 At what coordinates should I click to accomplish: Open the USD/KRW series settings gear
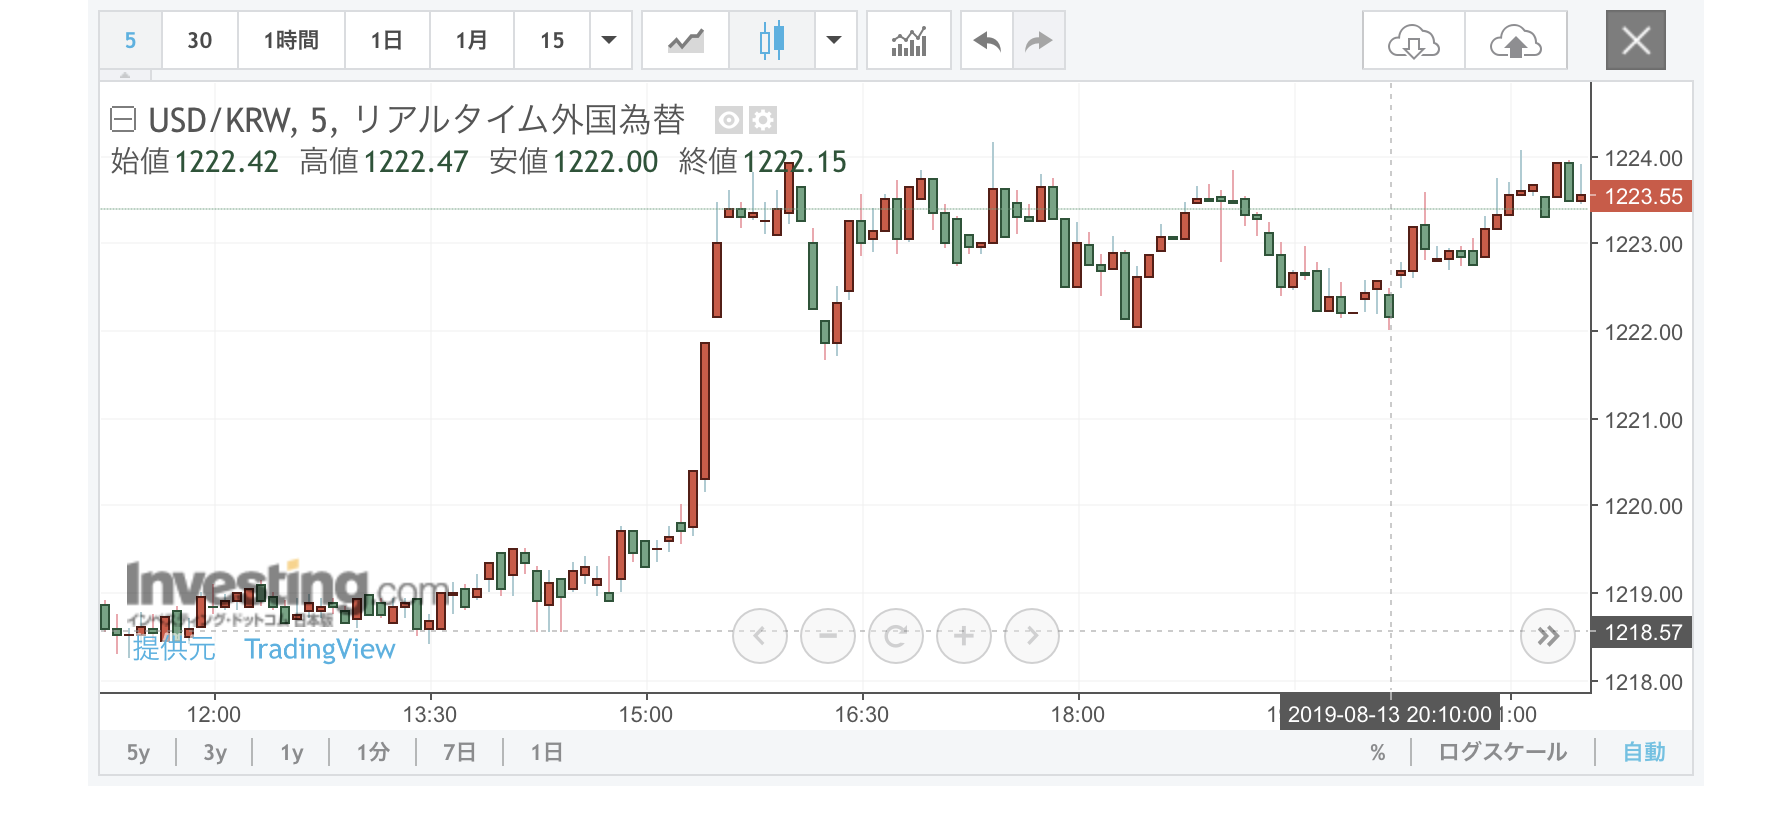763,121
